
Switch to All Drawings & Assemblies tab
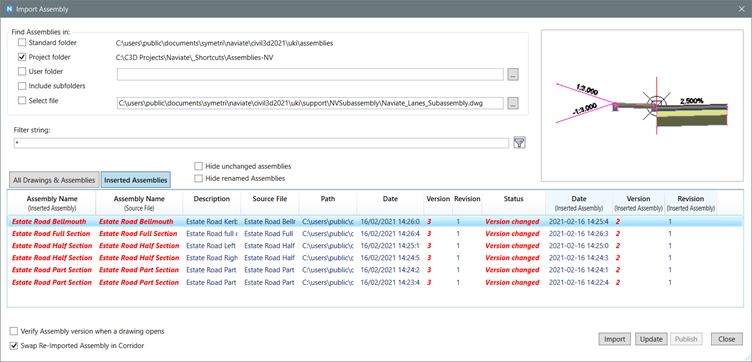[54, 180]
